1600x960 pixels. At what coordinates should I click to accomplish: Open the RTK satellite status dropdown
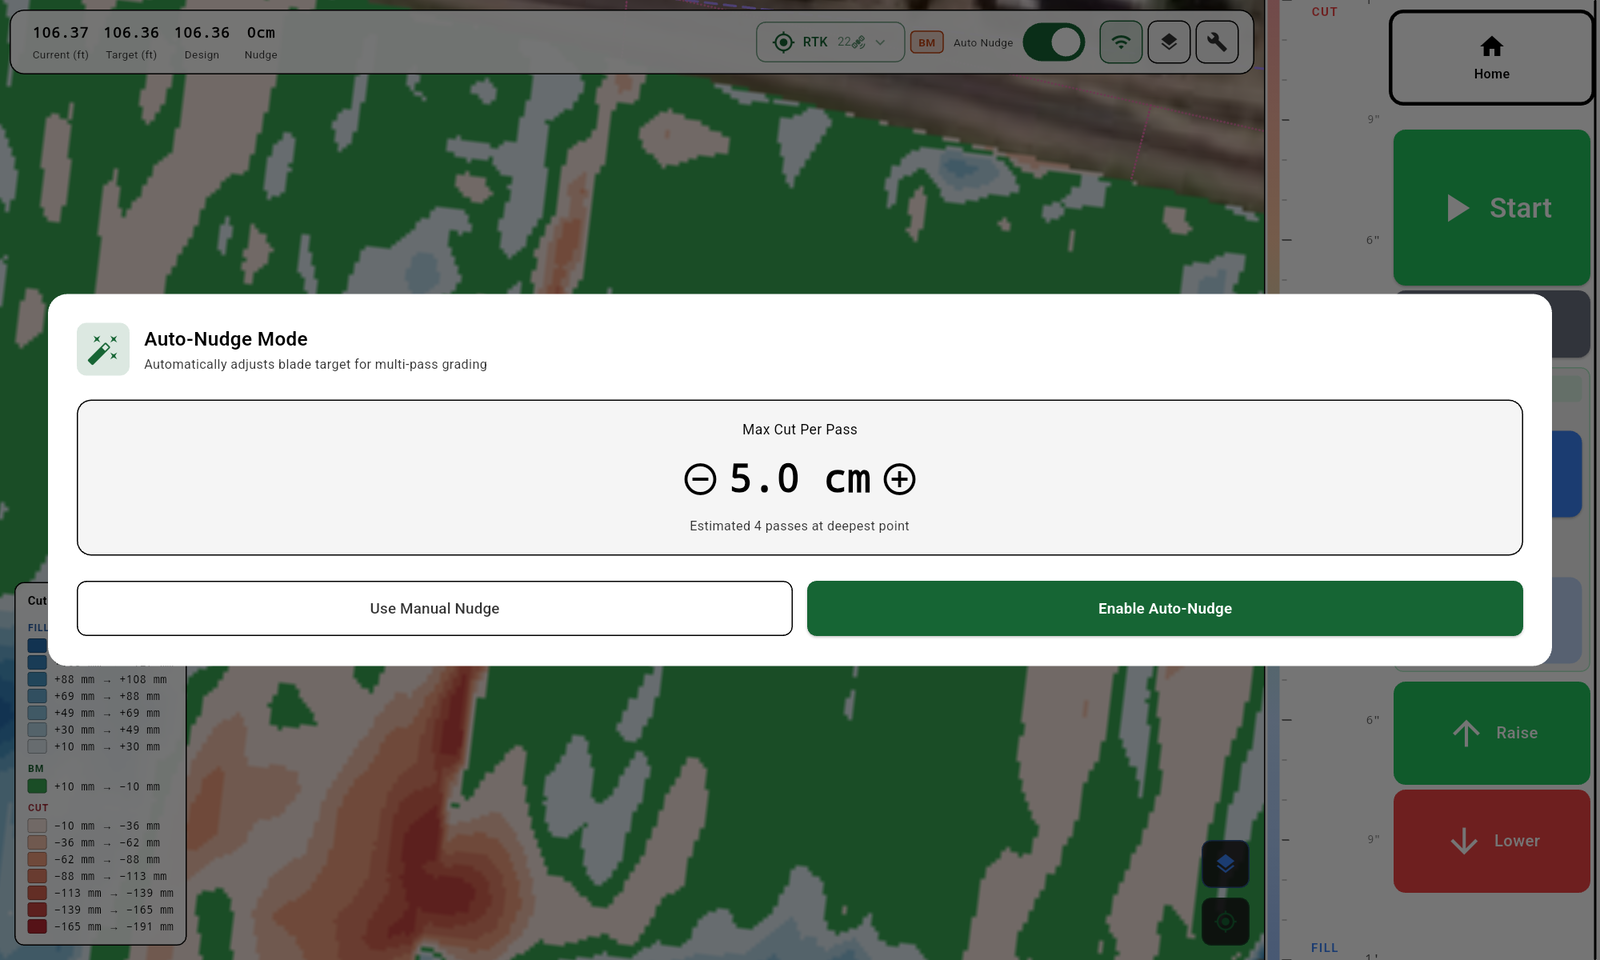tap(830, 42)
